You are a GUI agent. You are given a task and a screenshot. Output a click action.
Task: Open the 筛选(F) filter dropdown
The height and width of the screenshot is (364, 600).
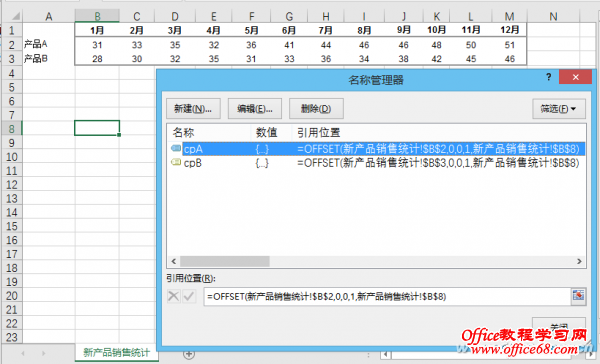[559, 109]
